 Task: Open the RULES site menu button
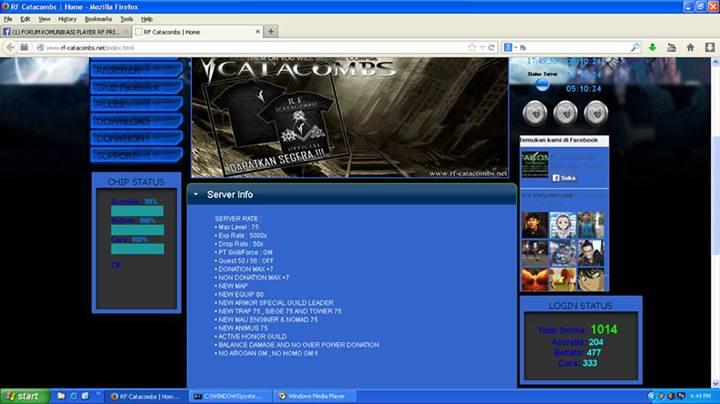136,104
